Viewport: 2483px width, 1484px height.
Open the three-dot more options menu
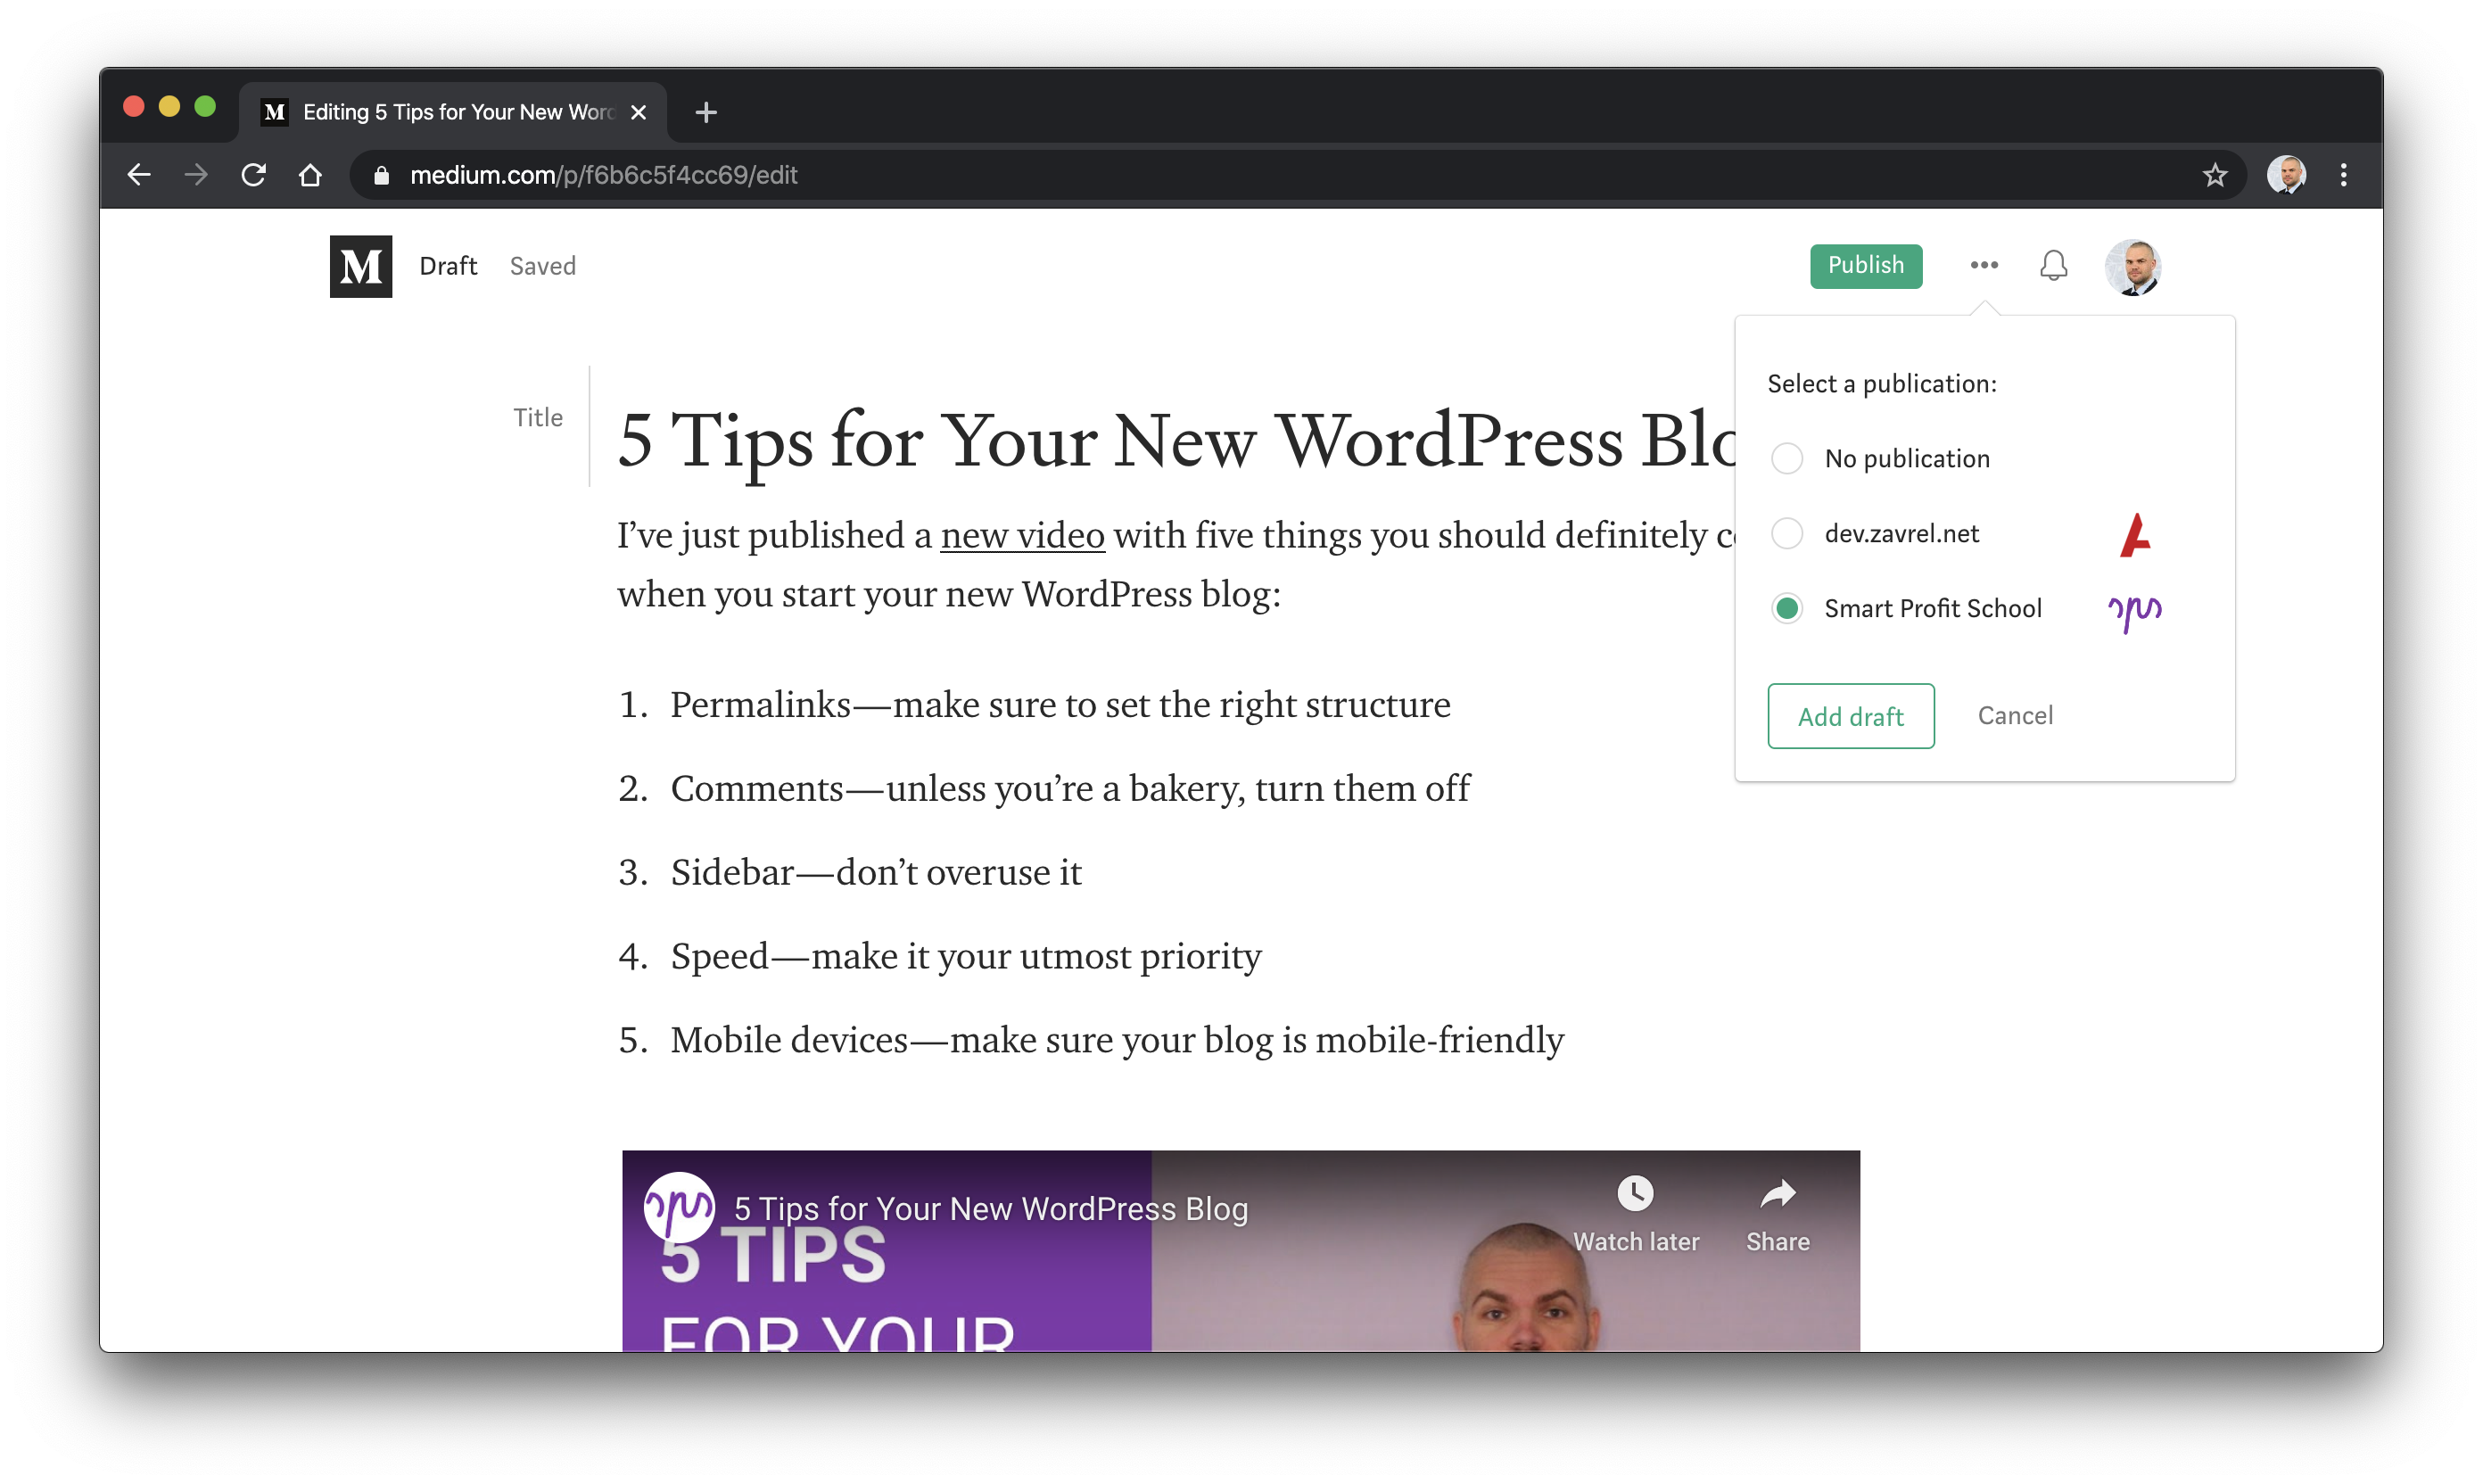pyautogui.click(x=1983, y=265)
